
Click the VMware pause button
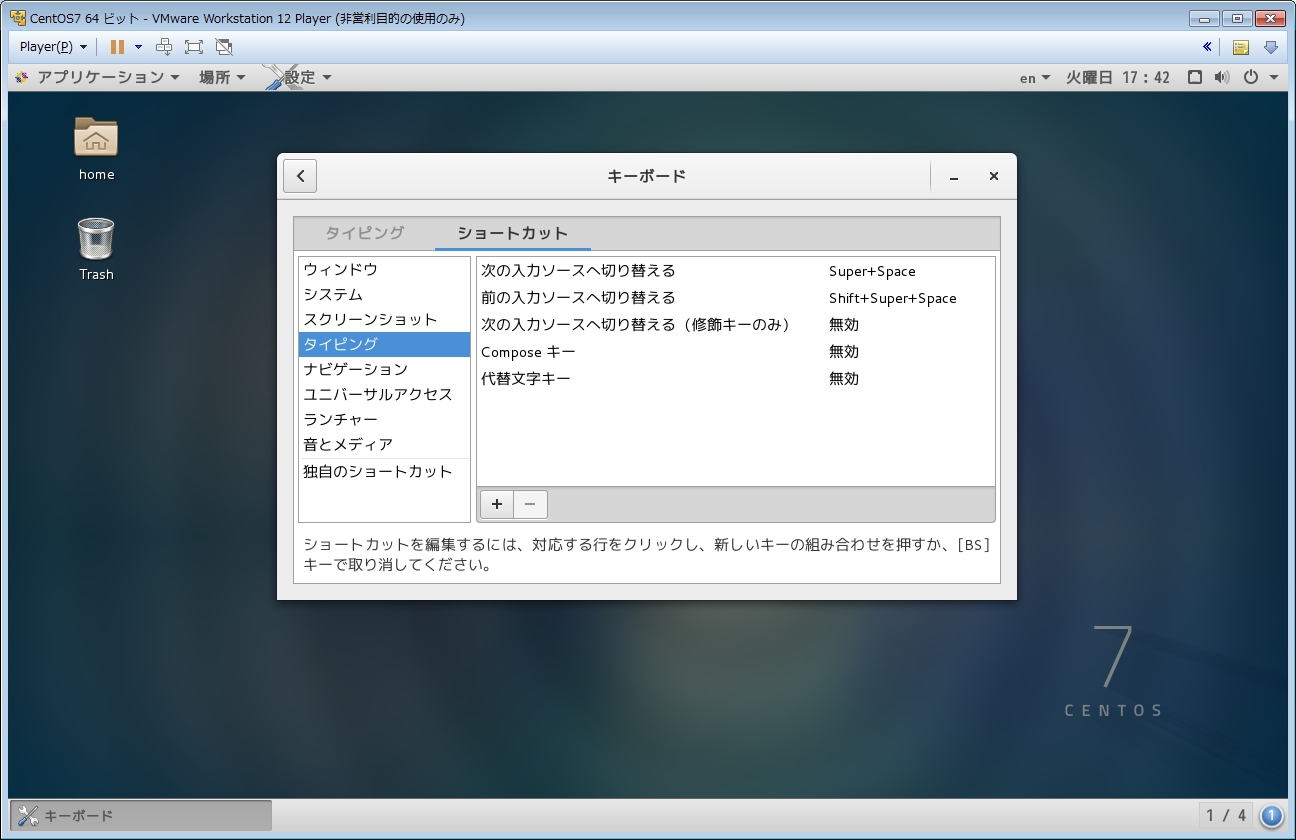(x=117, y=47)
